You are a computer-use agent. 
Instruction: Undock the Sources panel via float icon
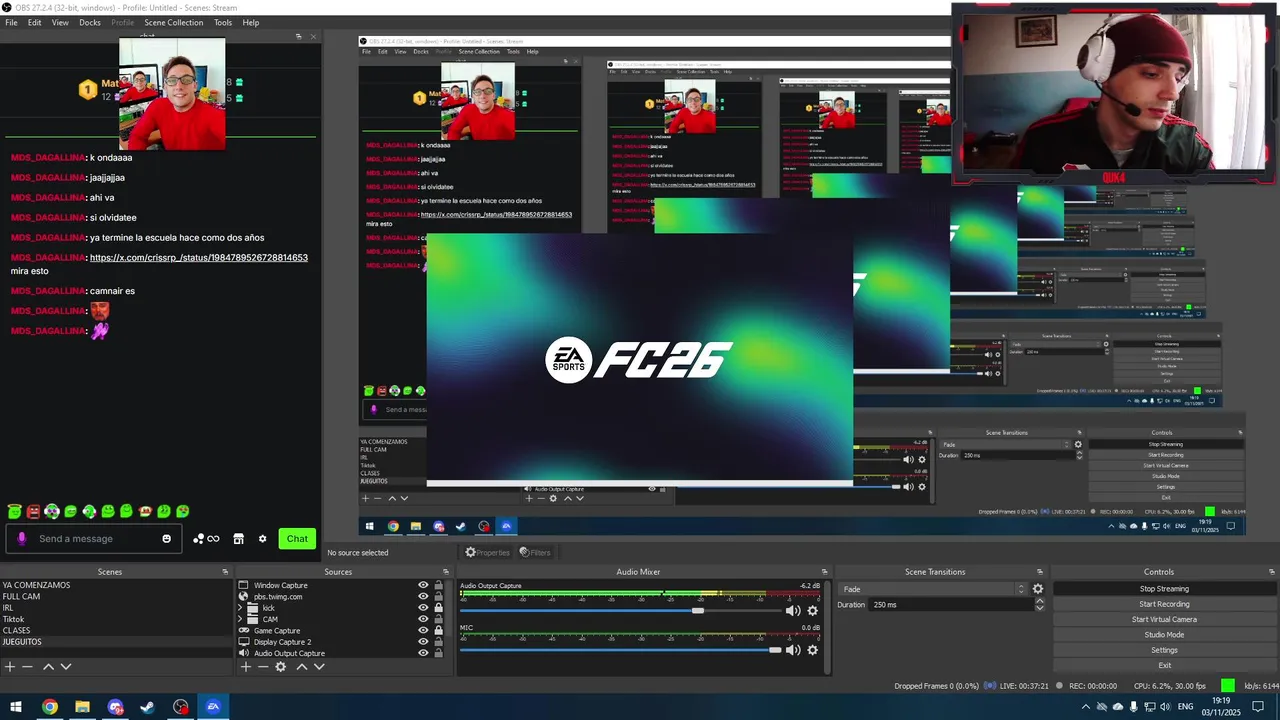446,572
